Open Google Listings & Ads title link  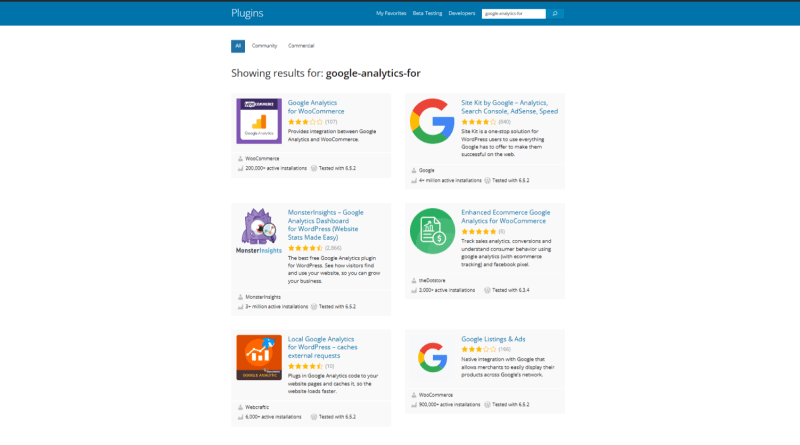pyautogui.click(x=493, y=339)
